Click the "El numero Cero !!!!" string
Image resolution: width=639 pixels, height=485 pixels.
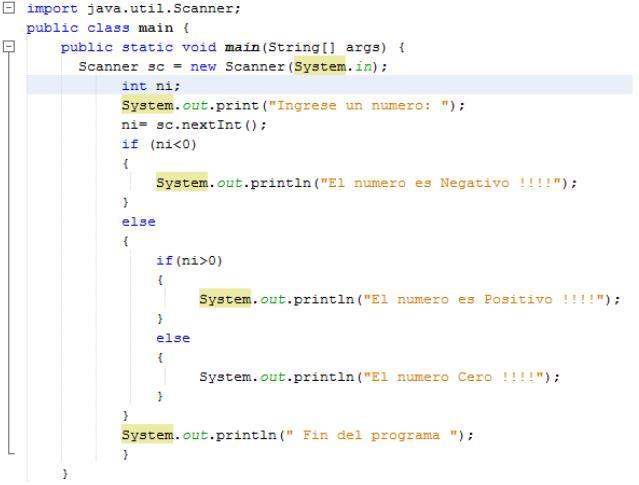454,377
